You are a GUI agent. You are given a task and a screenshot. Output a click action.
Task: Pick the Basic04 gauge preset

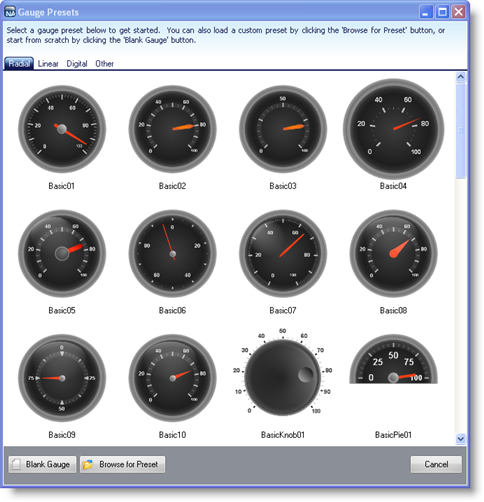click(394, 128)
